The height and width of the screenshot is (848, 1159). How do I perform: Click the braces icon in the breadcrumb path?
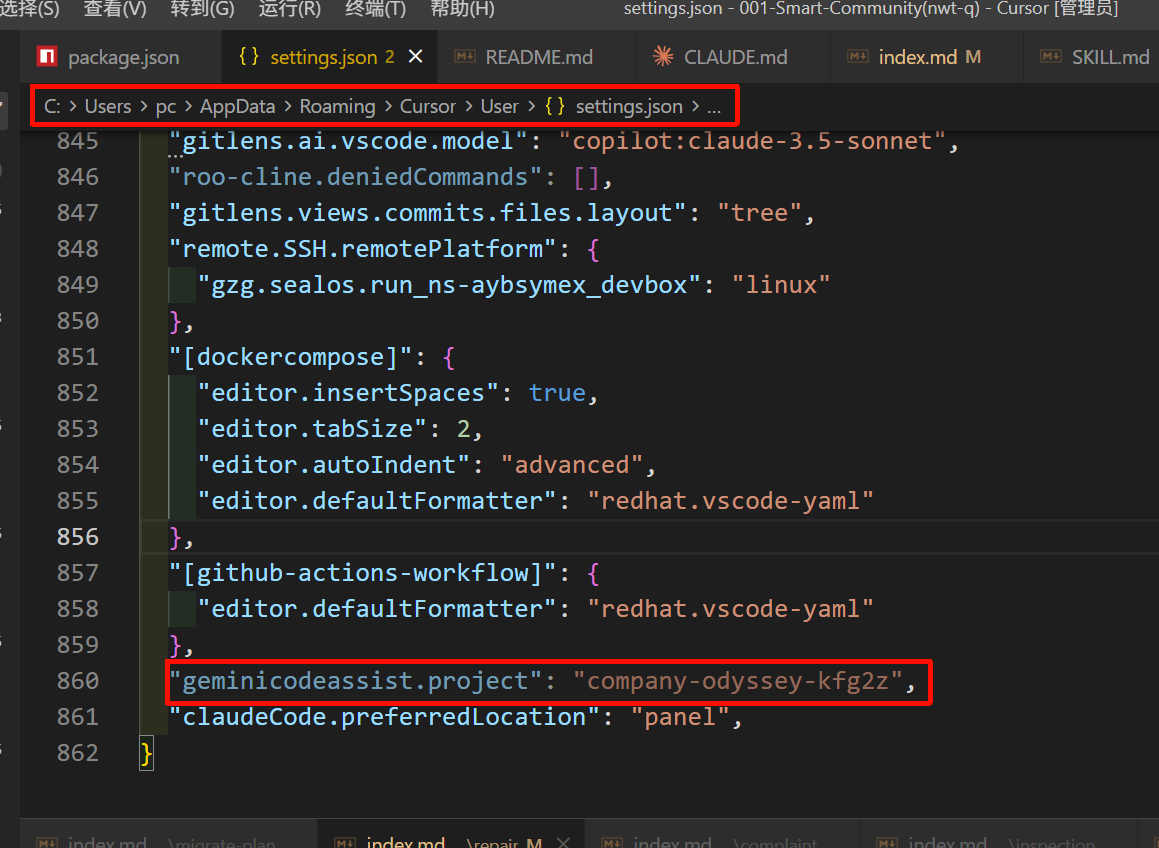[556, 106]
